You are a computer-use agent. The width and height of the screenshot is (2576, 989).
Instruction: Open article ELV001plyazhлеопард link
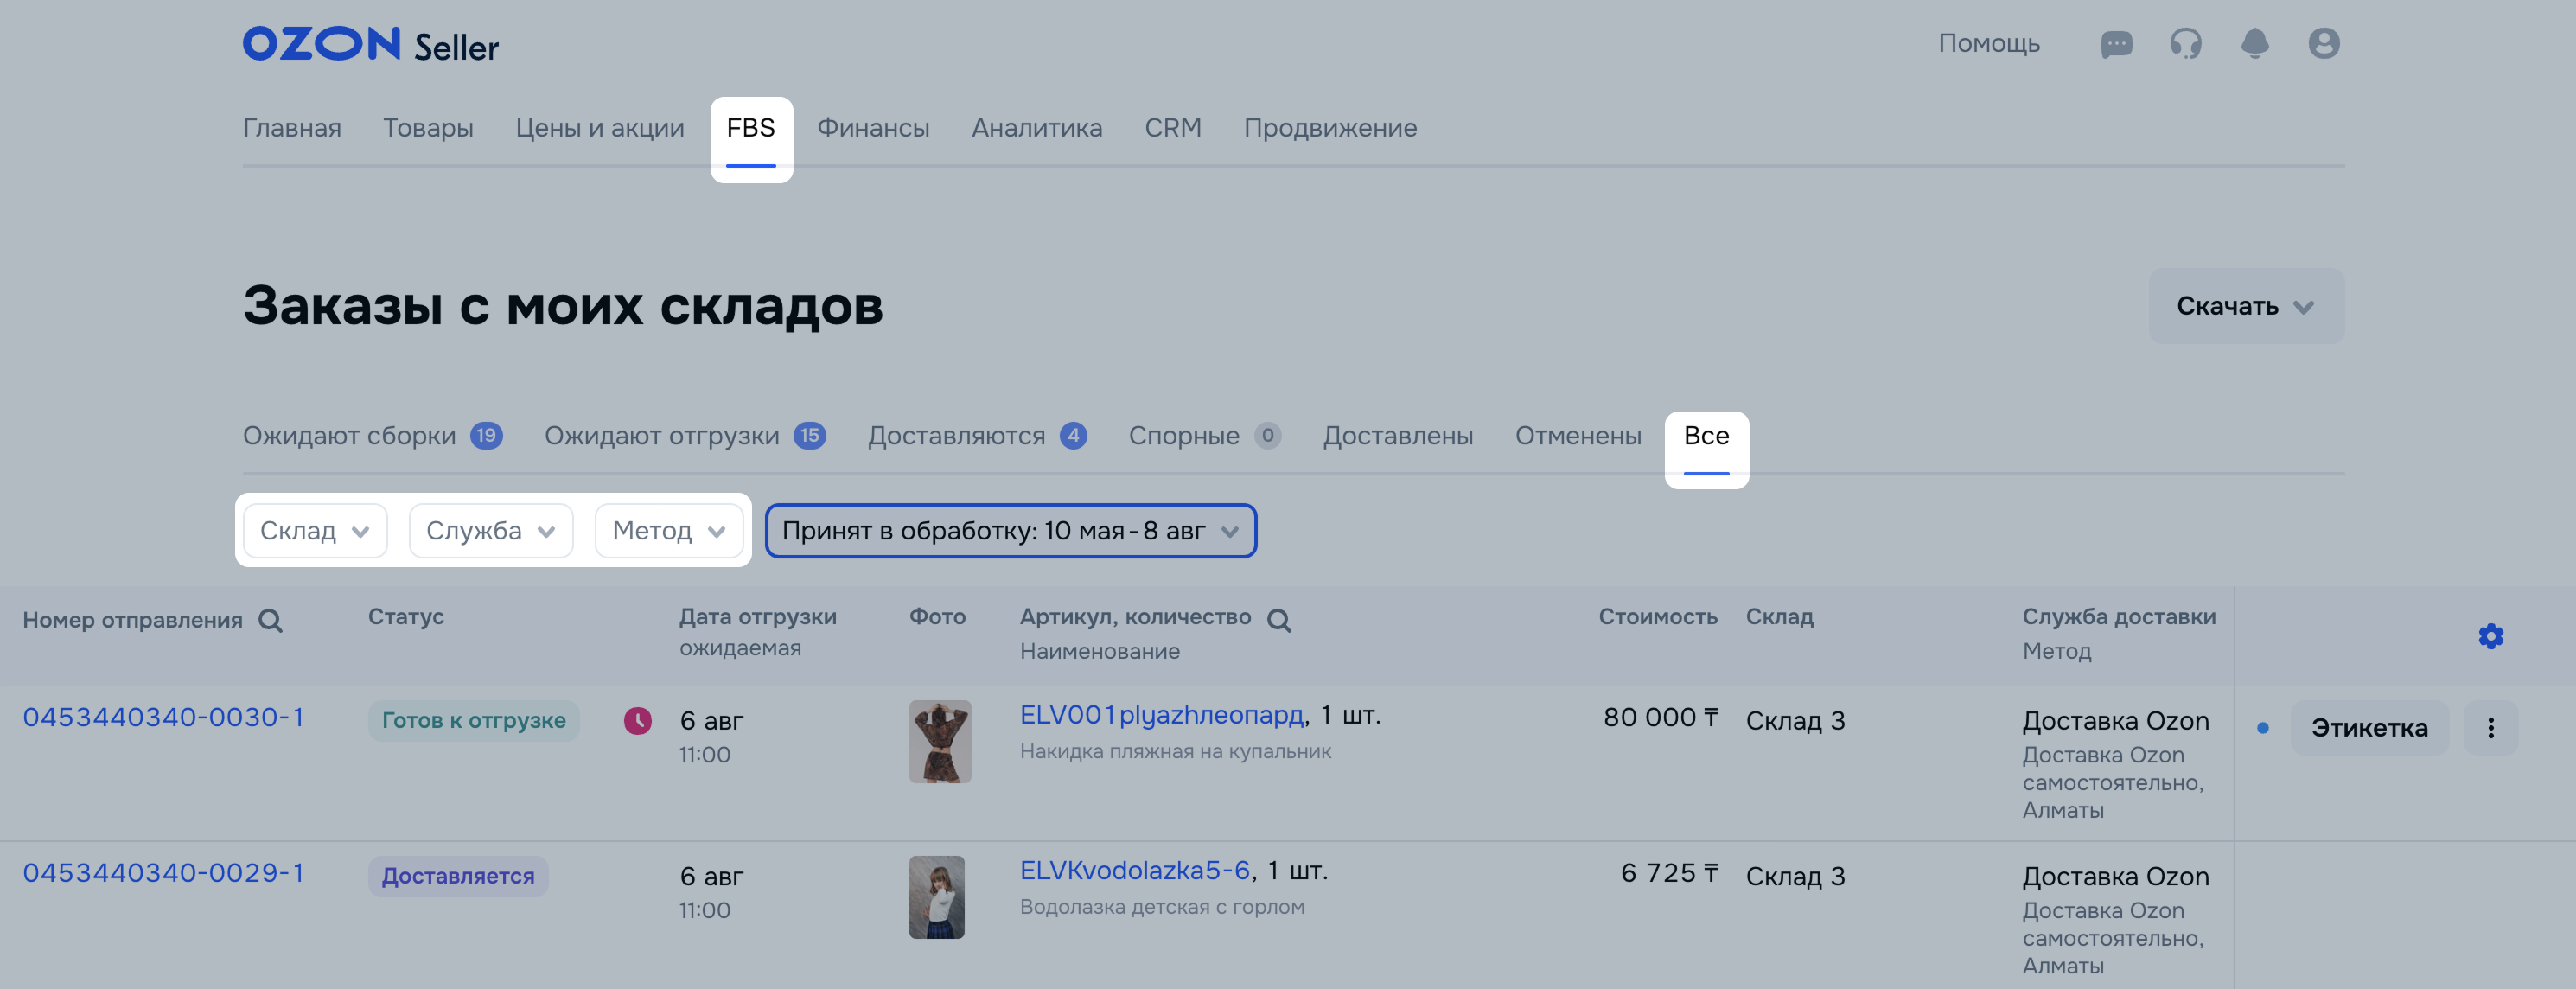(x=1161, y=715)
